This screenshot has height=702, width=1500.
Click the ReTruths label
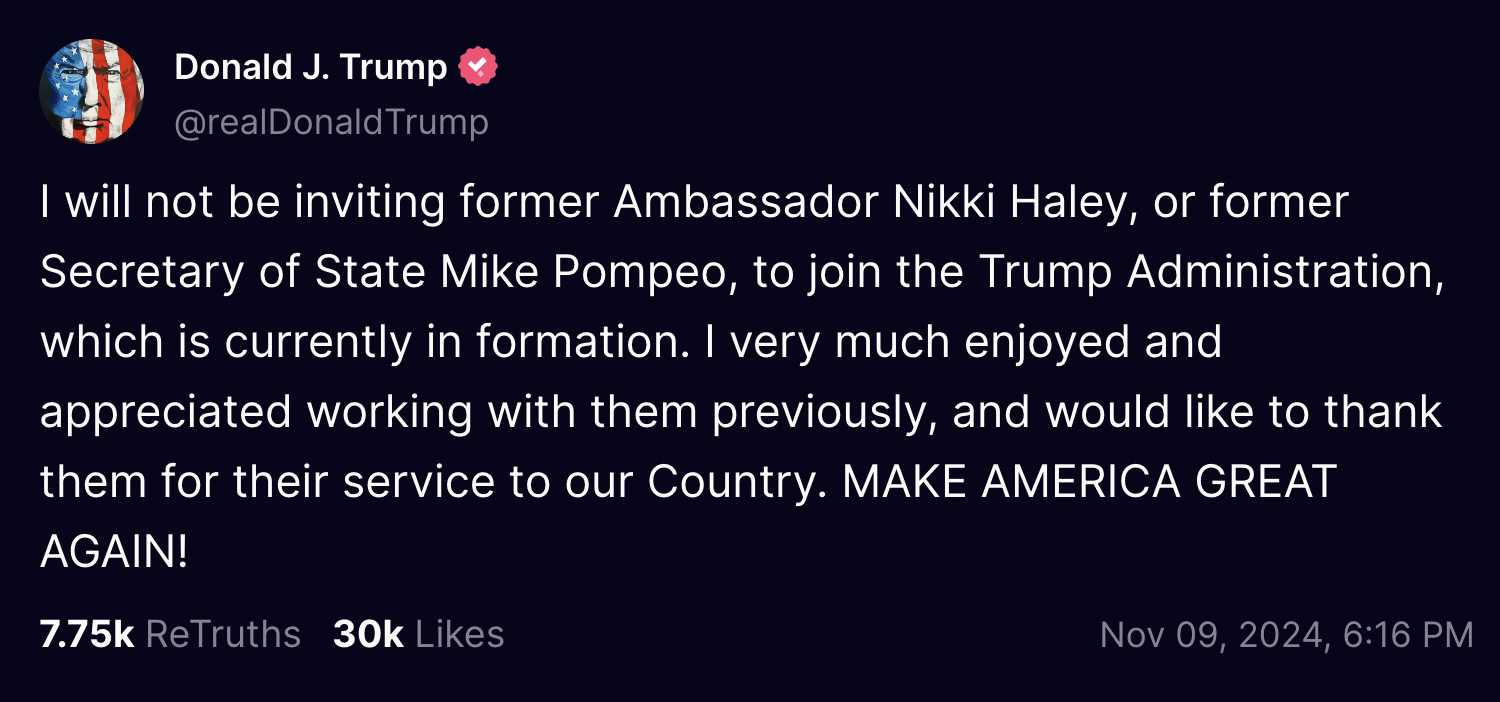point(223,634)
